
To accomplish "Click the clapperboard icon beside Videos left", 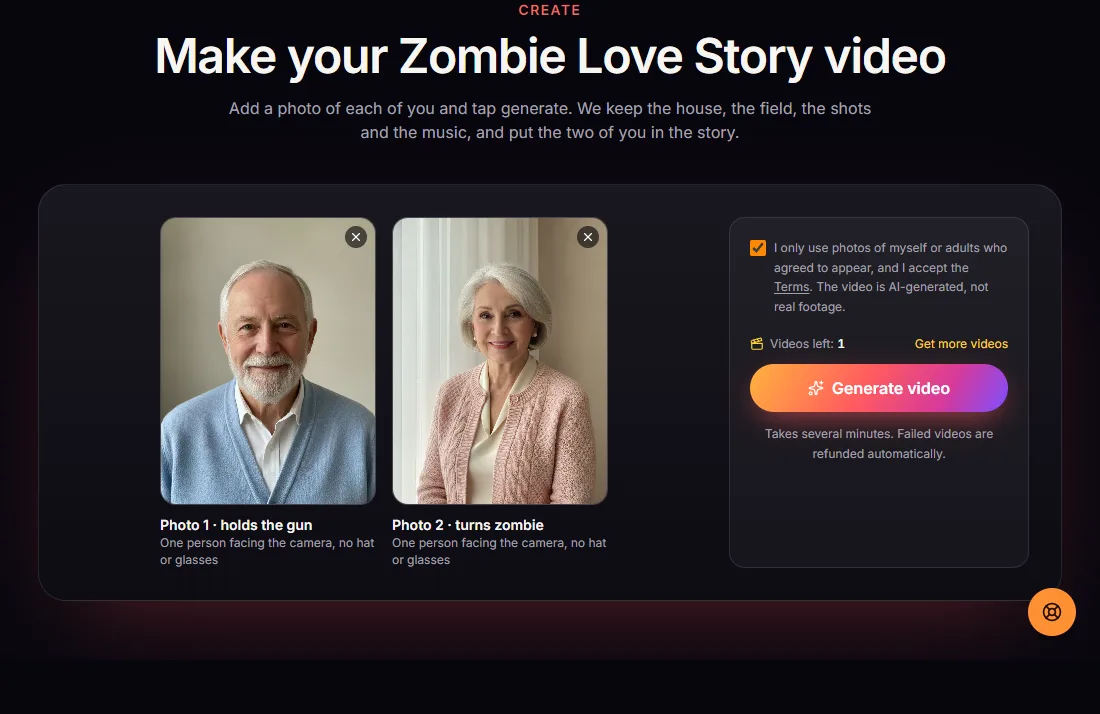I will click(757, 344).
